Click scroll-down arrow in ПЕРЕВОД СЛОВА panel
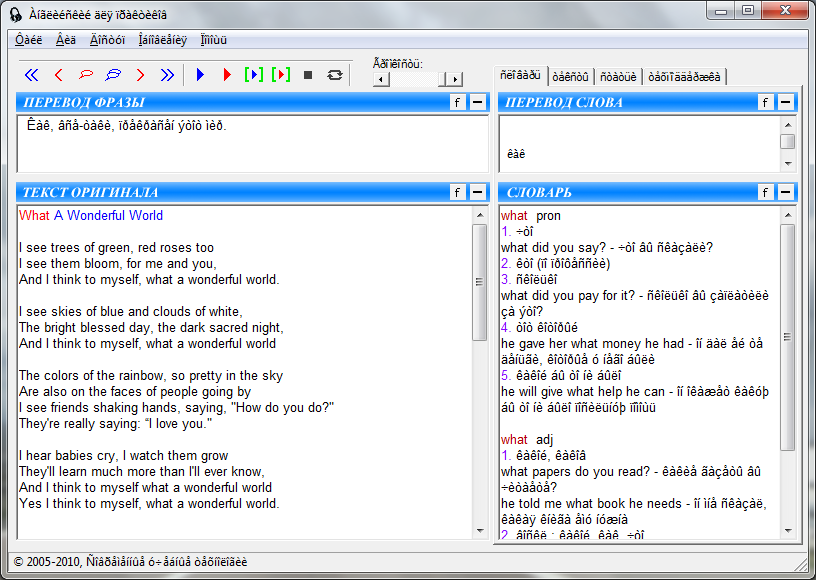819x580 pixels. click(788, 164)
